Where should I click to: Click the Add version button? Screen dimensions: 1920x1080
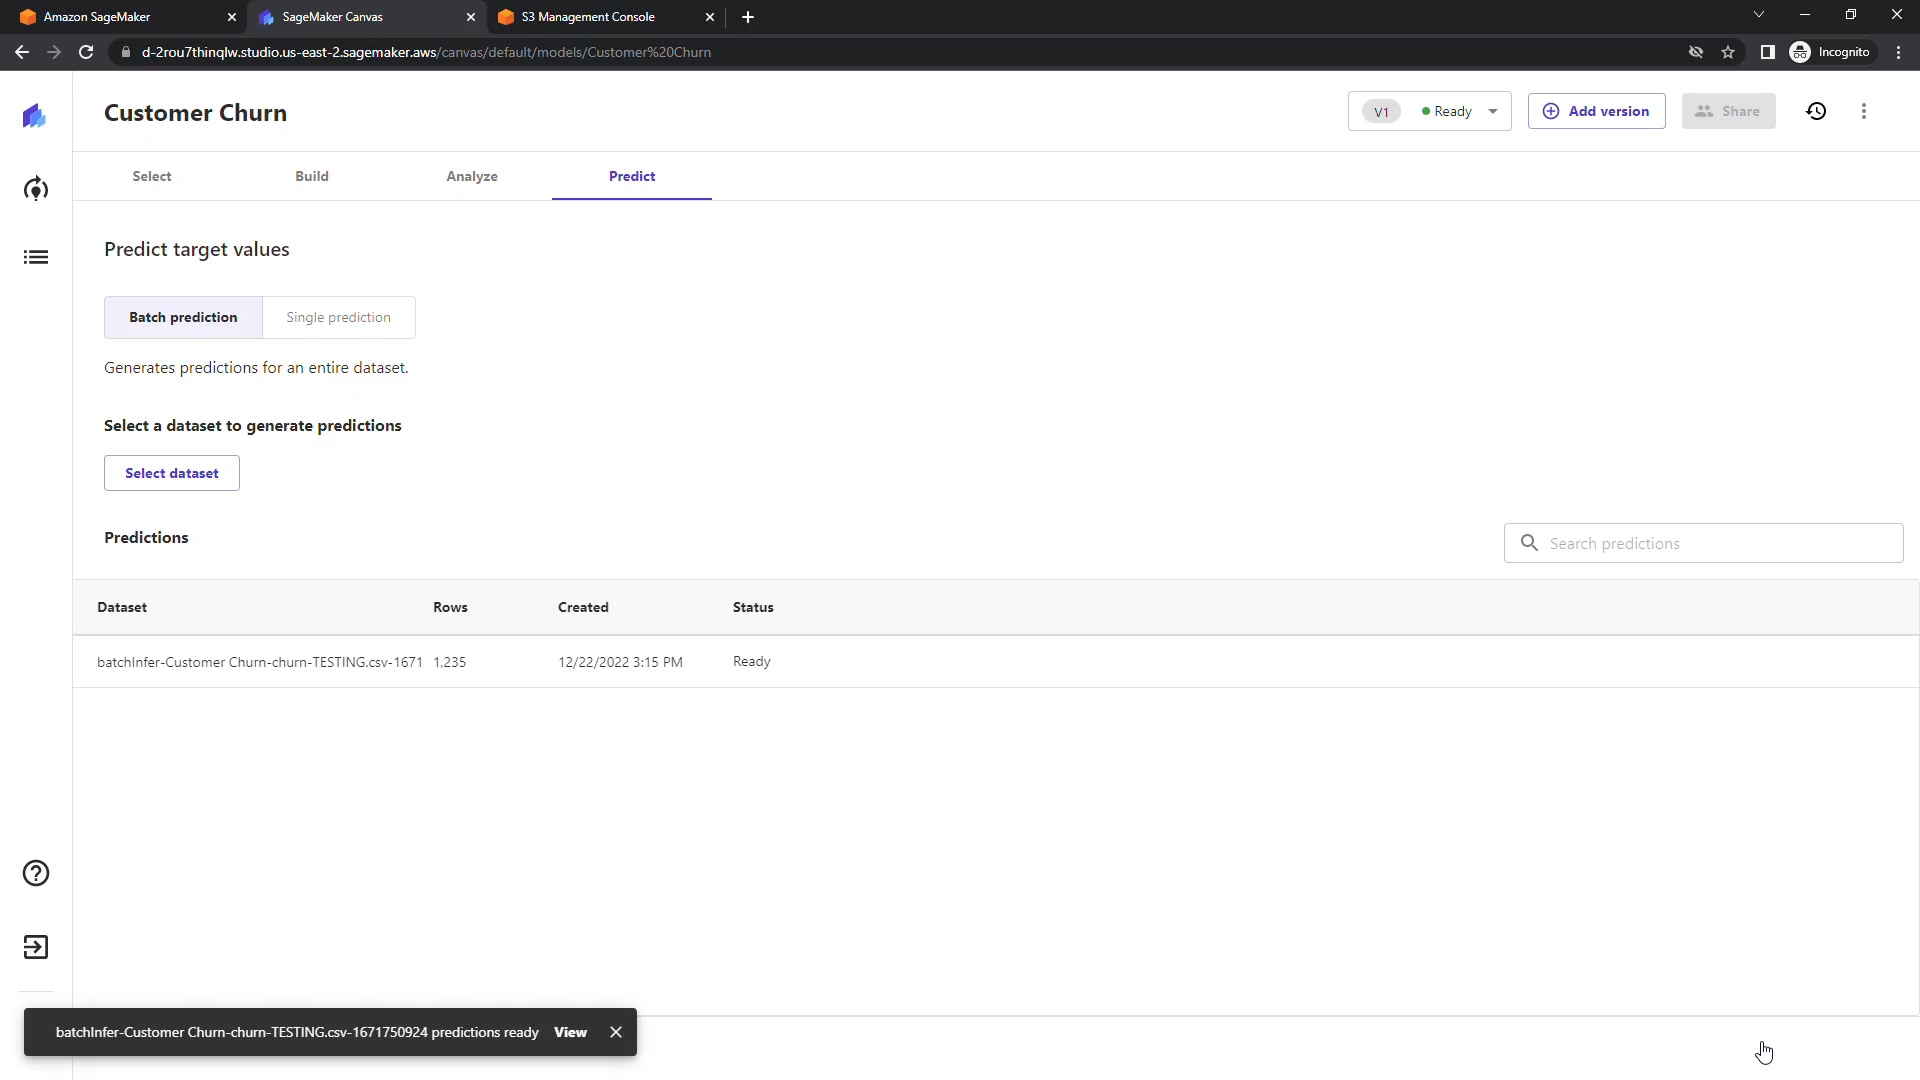1596,111
